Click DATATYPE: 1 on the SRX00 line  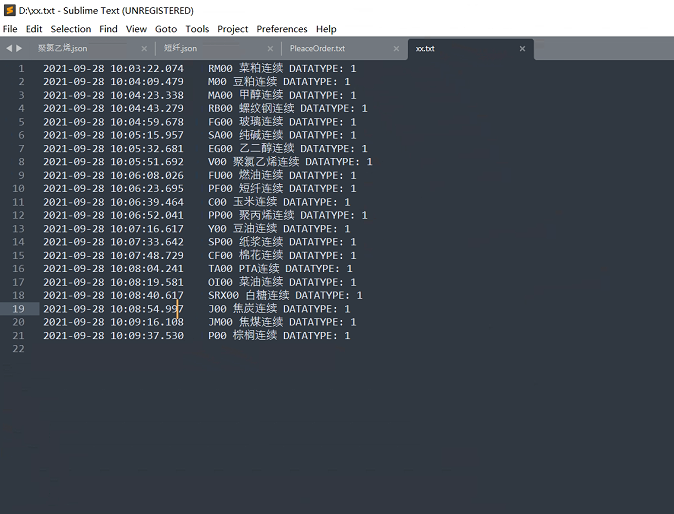pos(329,295)
